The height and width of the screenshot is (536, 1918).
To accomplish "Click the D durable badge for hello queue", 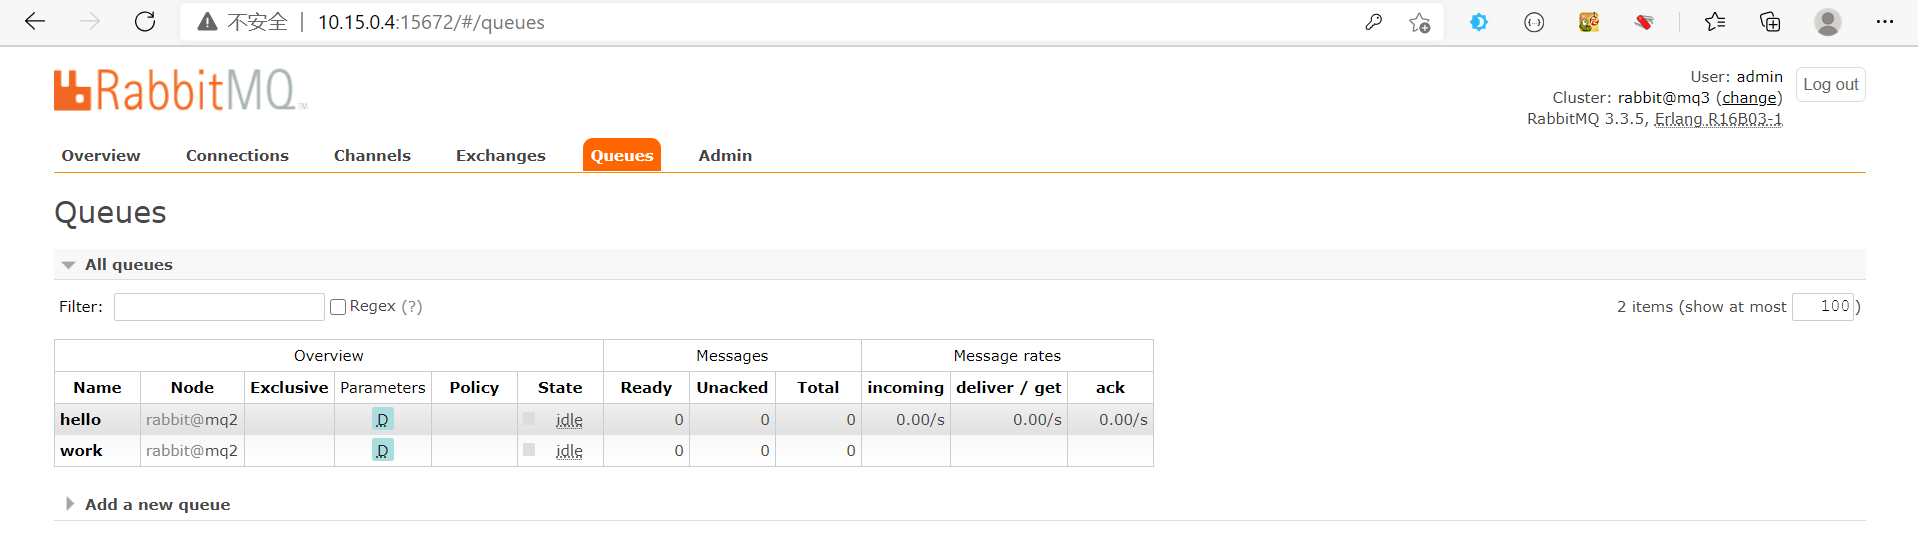I will [x=382, y=420].
